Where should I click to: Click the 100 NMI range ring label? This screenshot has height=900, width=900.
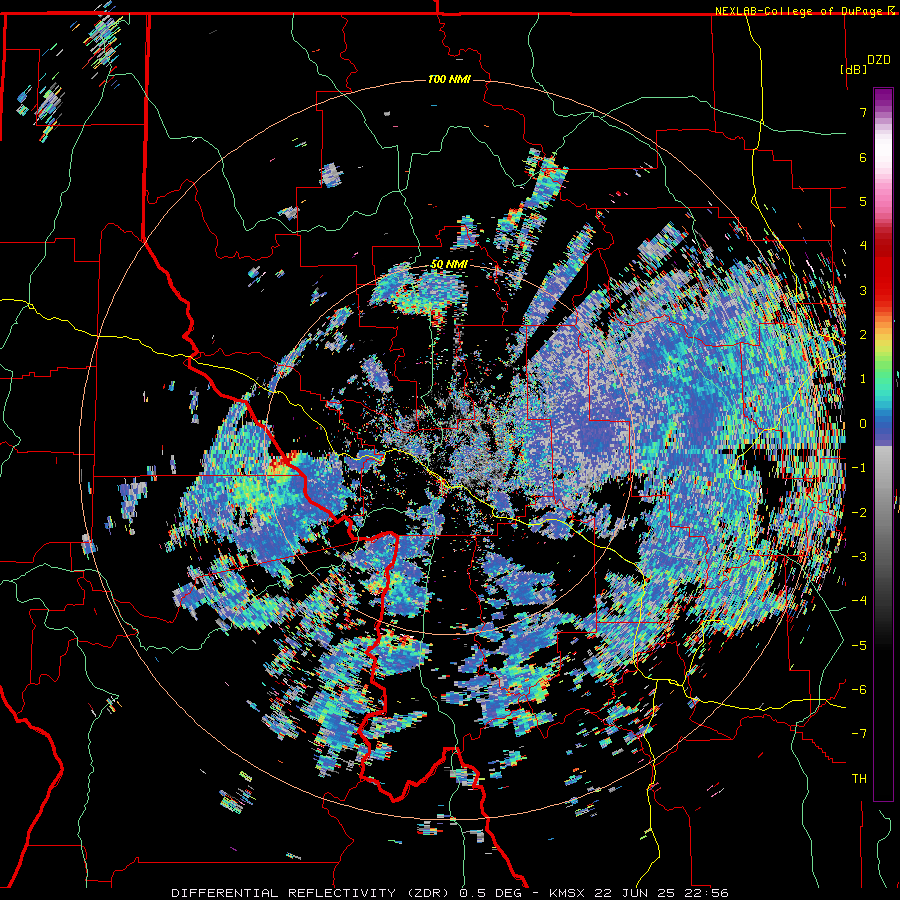(x=449, y=79)
